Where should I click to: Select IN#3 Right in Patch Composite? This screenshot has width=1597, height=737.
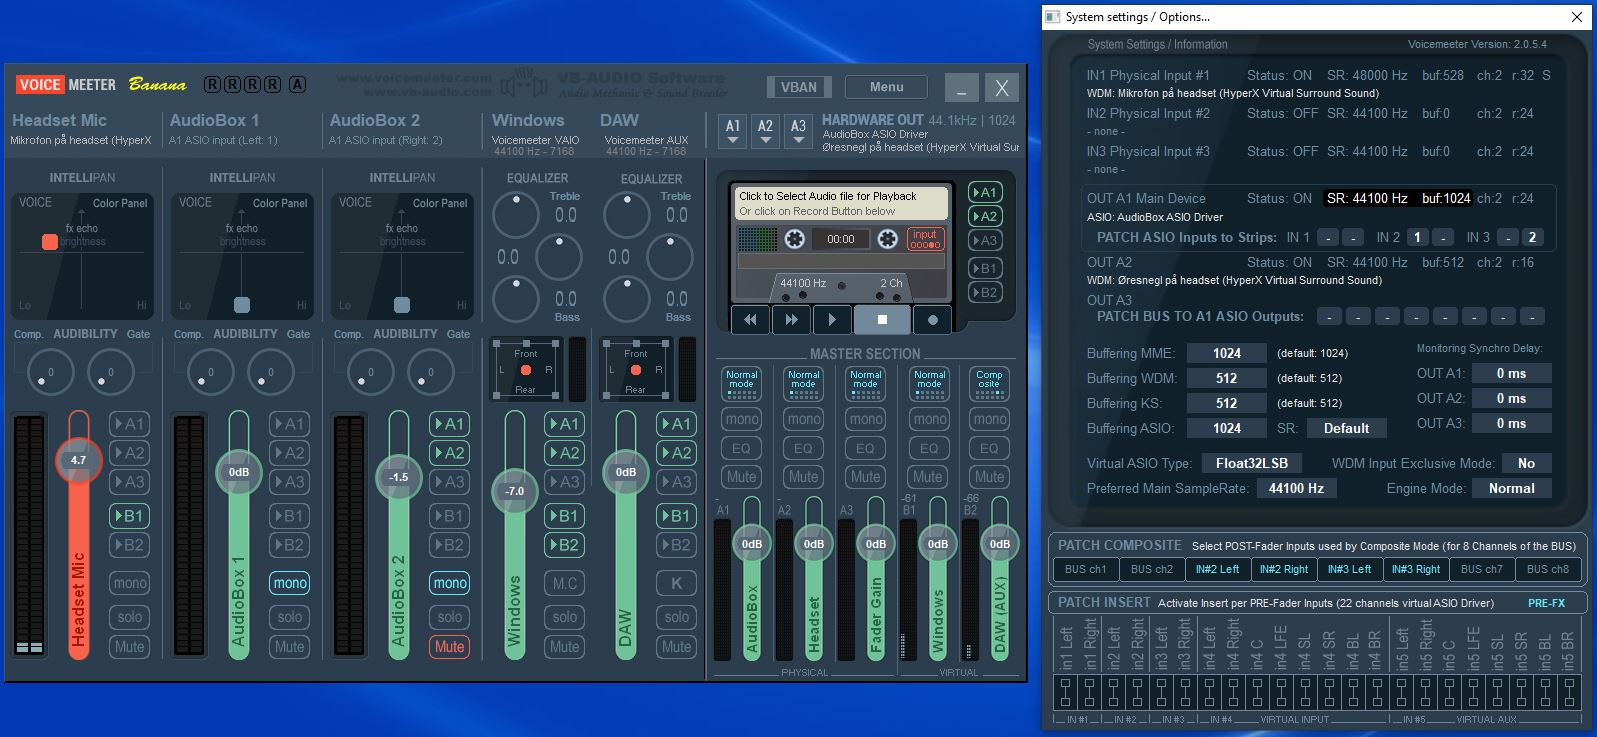(1415, 569)
